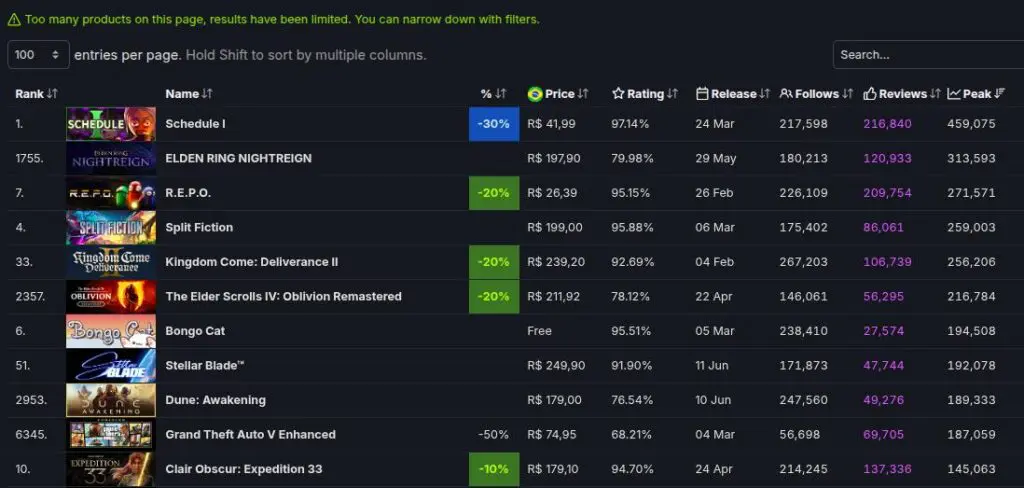The width and height of the screenshot is (1024, 488).
Task: Click -20% badge for Oblivion Remastered
Action: [x=494, y=297]
